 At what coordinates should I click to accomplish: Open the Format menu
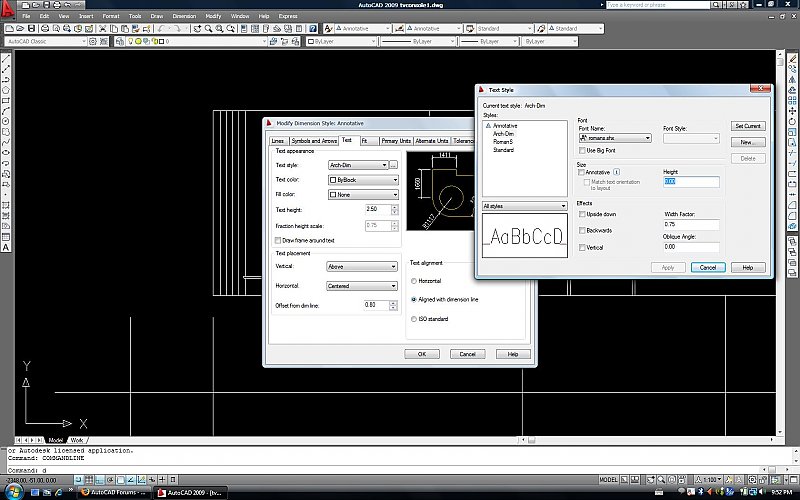[111, 16]
